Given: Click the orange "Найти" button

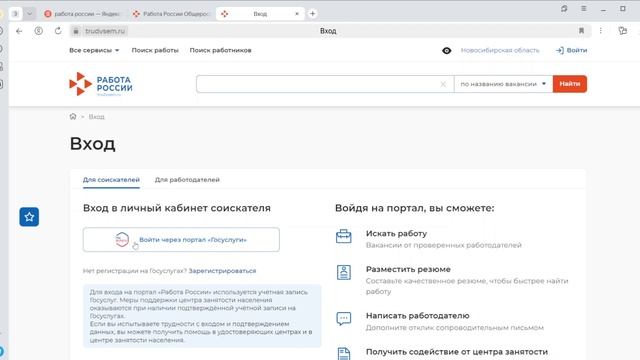Looking at the screenshot, I should (x=570, y=84).
